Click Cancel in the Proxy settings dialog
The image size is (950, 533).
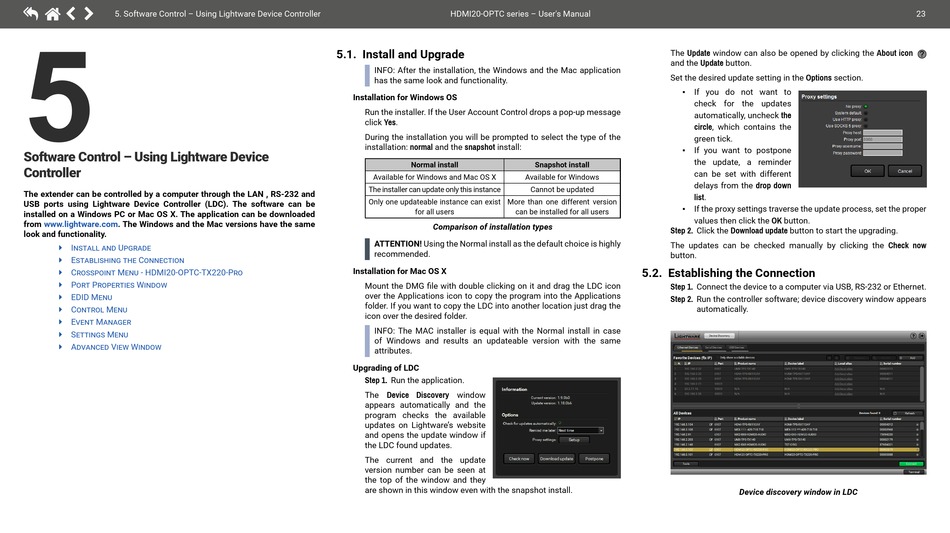pos(905,171)
